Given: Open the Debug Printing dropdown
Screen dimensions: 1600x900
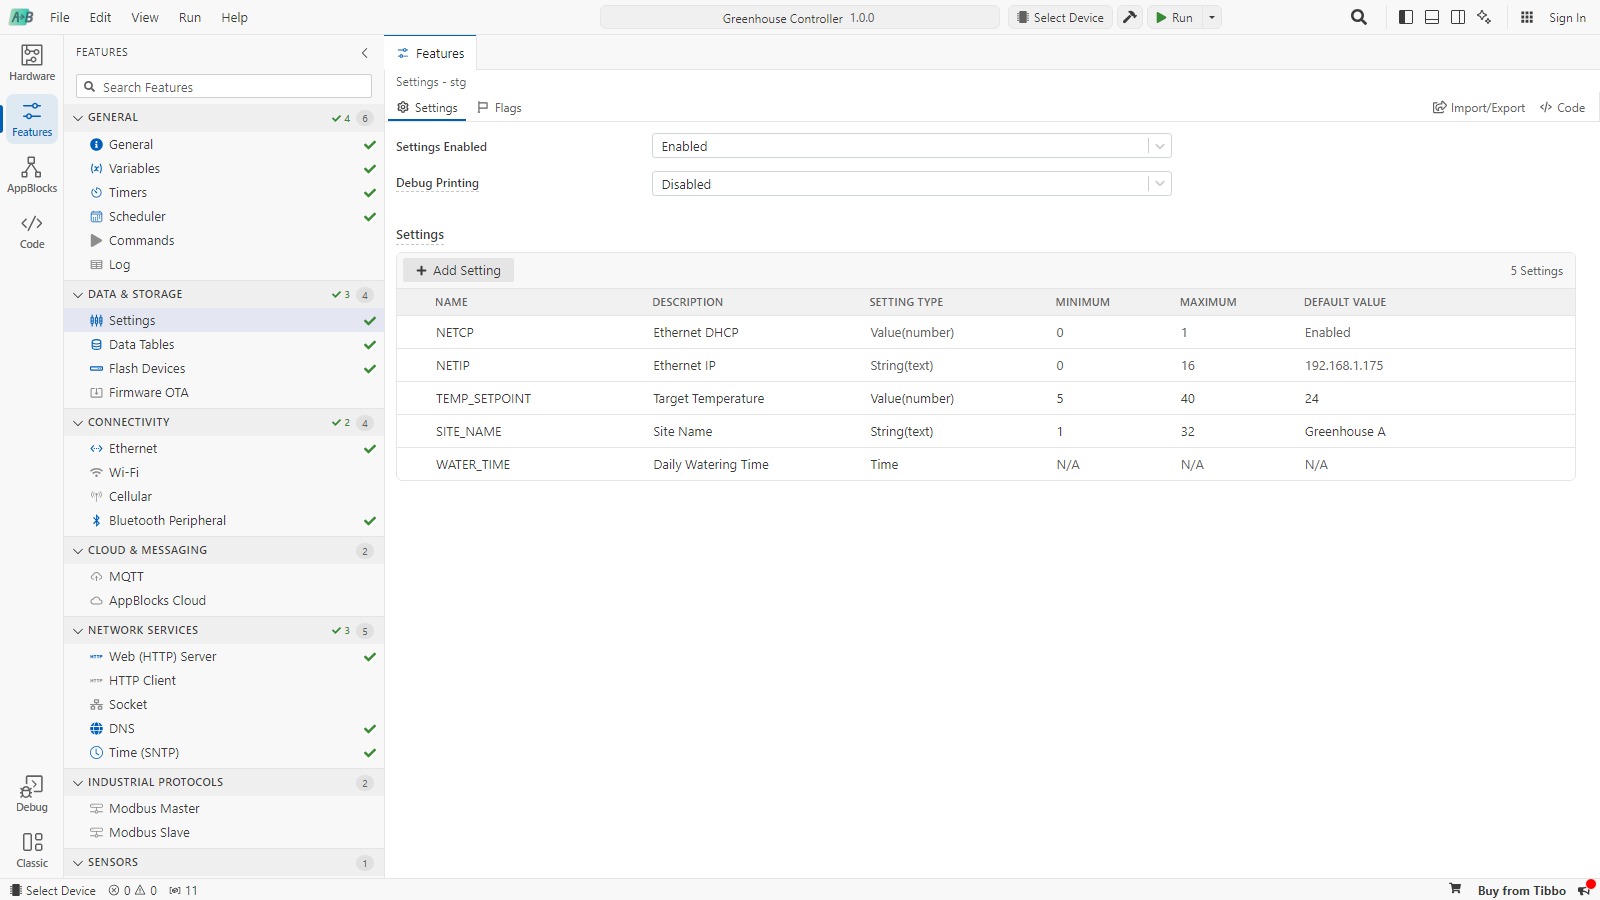Looking at the screenshot, I should [911, 184].
